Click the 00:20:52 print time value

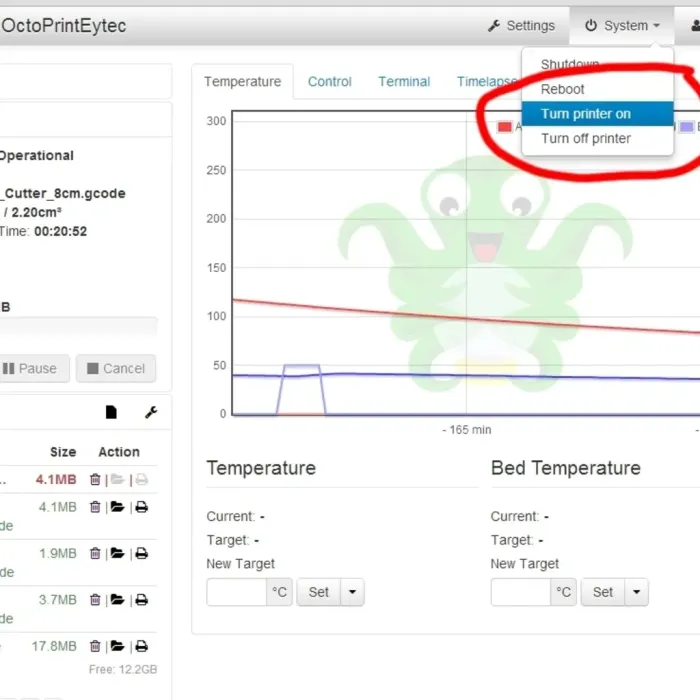(61, 231)
